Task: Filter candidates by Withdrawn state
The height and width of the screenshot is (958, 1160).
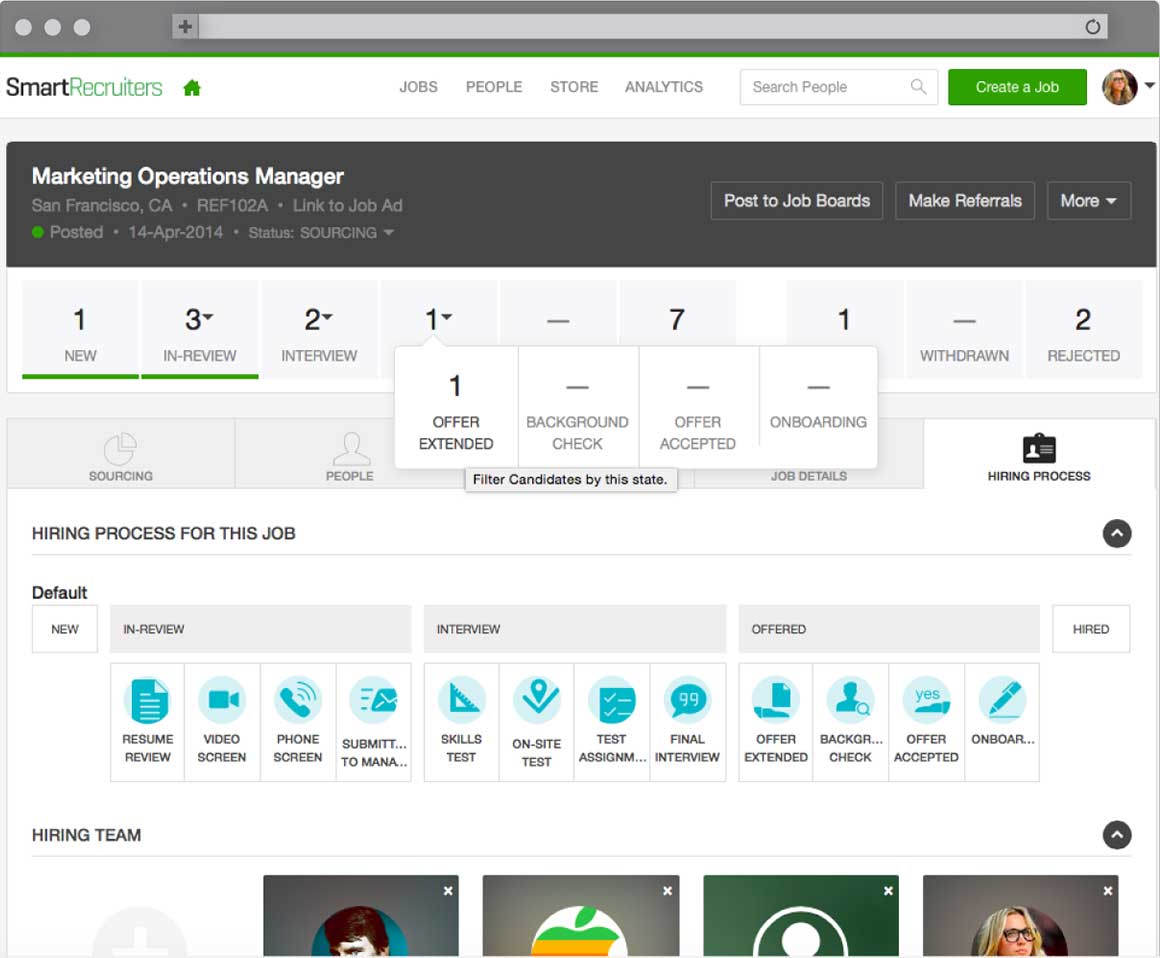Action: pos(964,329)
